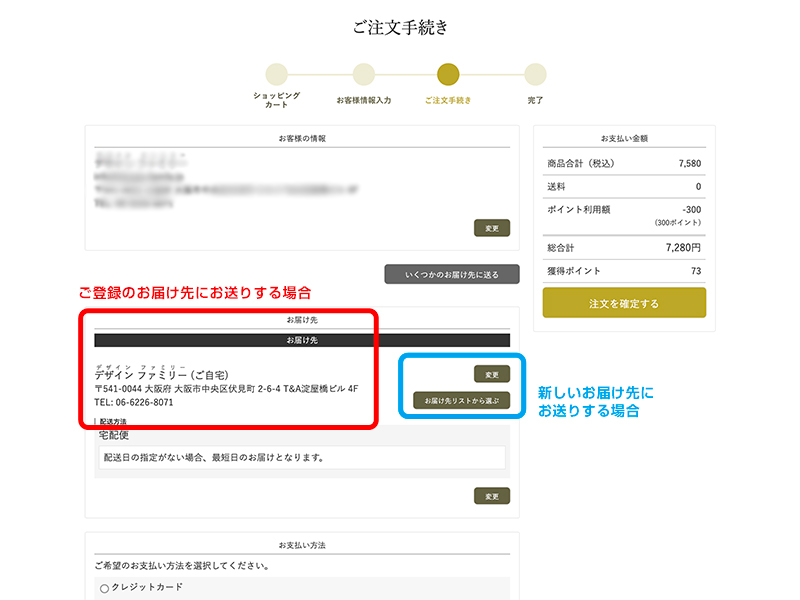800x600 pixels.
Task: Click the 完了 step circle
Action: pyautogui.click(x=535, y=74)
